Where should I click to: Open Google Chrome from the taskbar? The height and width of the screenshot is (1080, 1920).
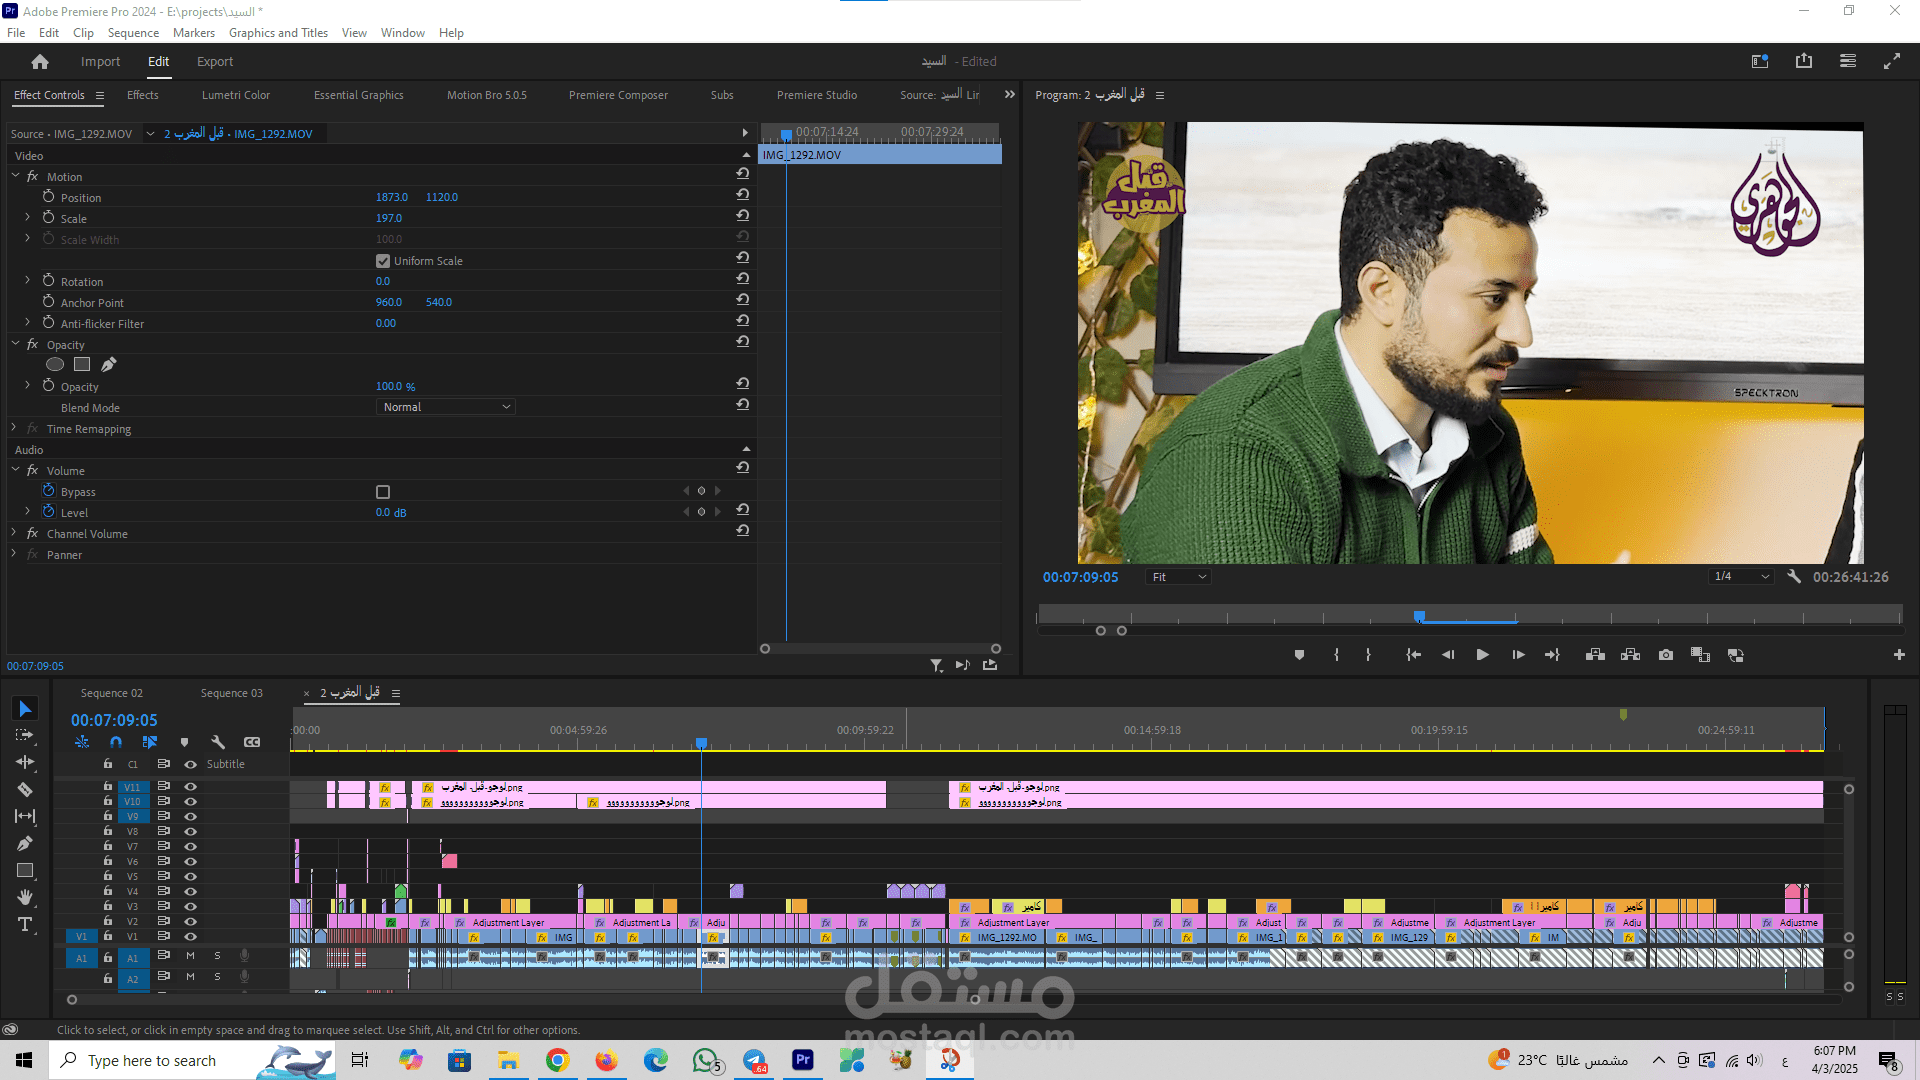tap(557, 1060)
